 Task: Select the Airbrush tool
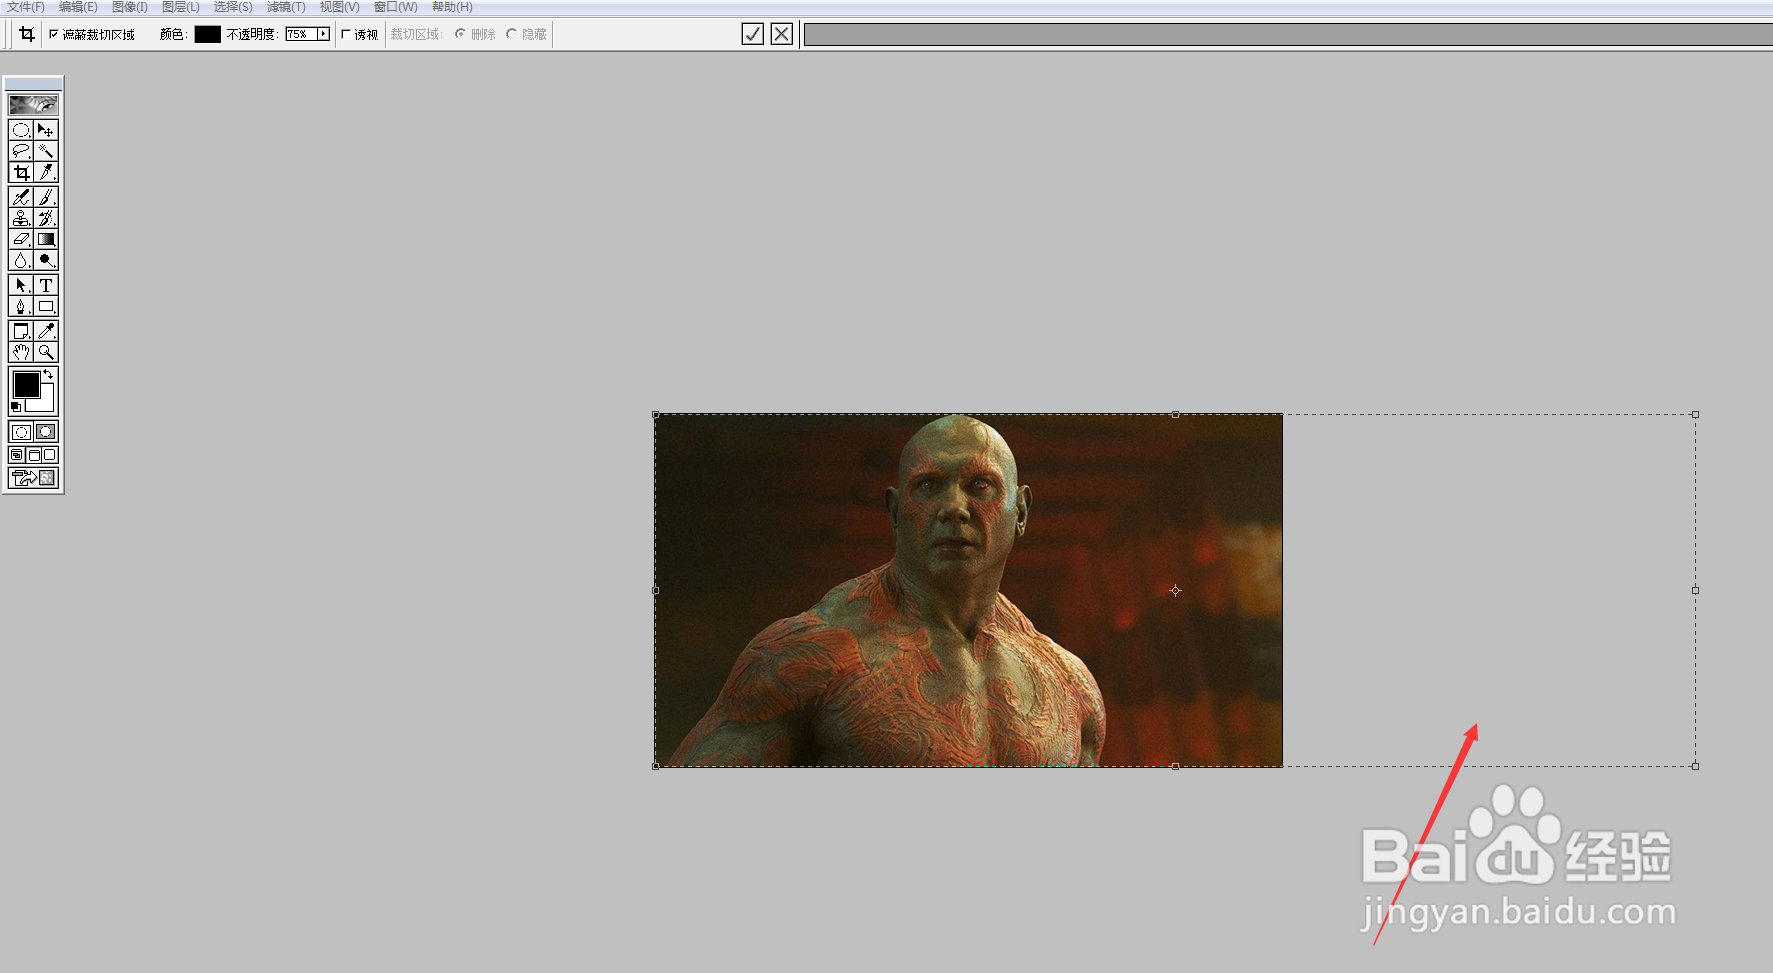coord(21,197)
